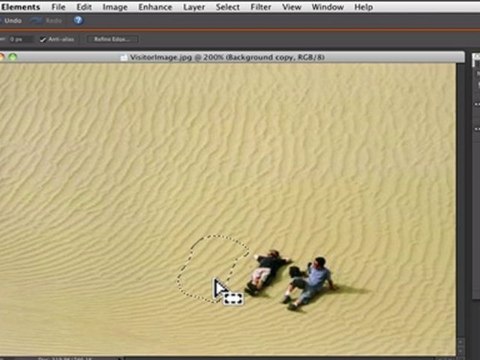Click the Feather pixel value field

point(21,39)
